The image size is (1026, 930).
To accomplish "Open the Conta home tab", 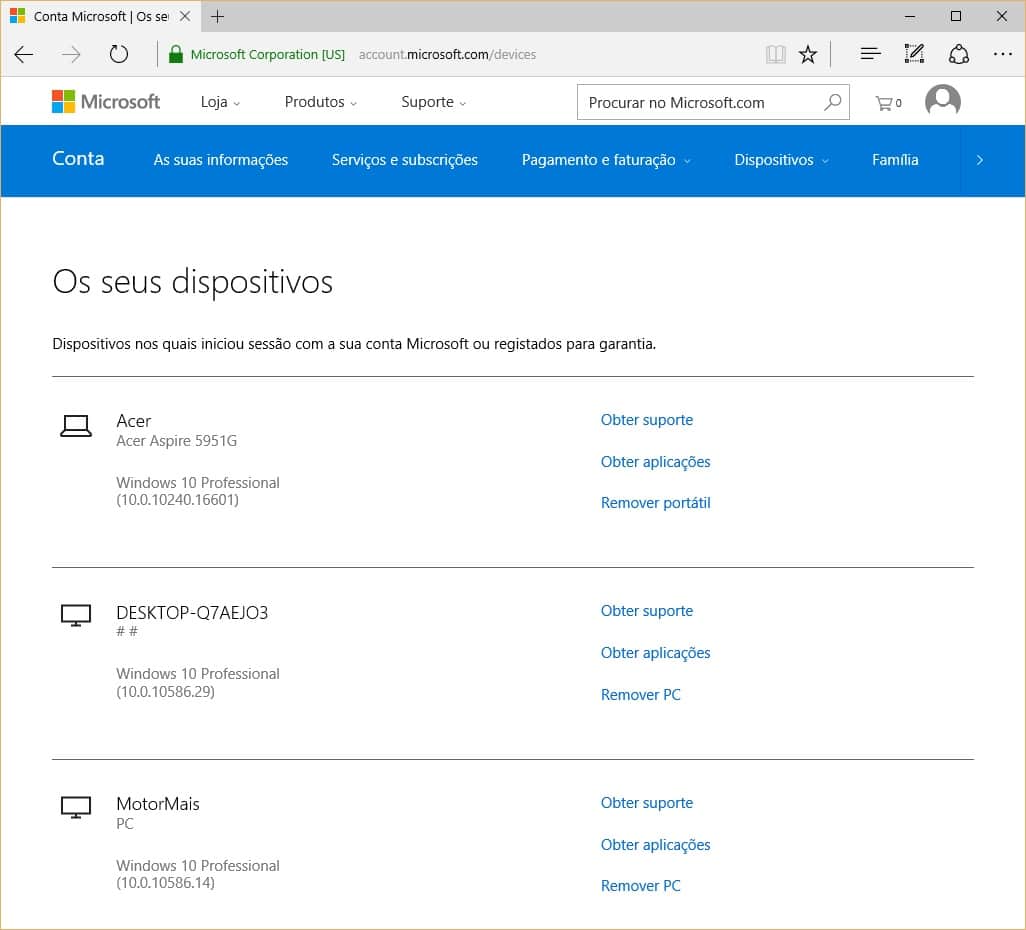I will point(78,158).
